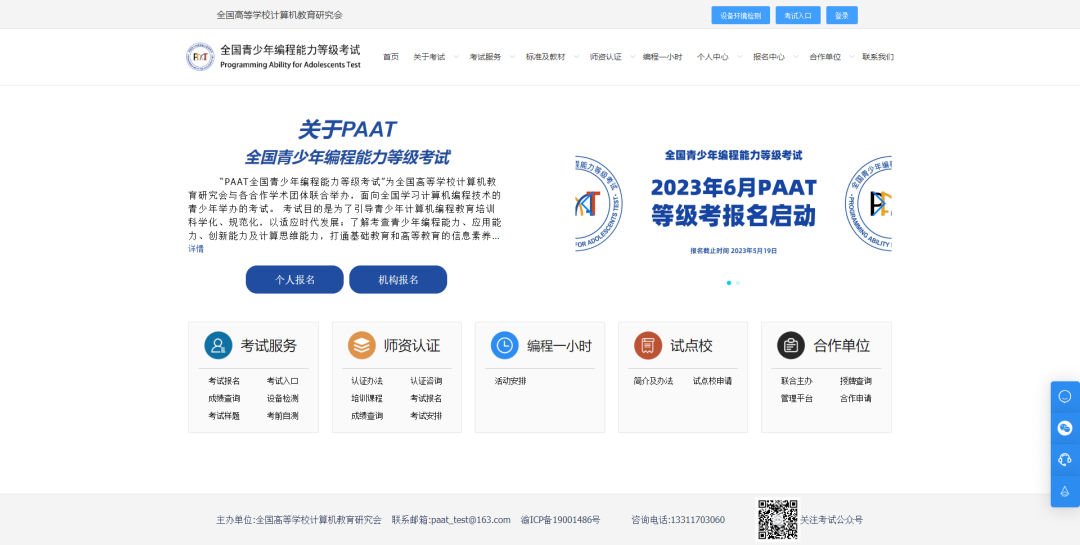Screen dimensions: 1080x545
Task: Open the 报名中心 navigation item
Action: click(769, 57)
